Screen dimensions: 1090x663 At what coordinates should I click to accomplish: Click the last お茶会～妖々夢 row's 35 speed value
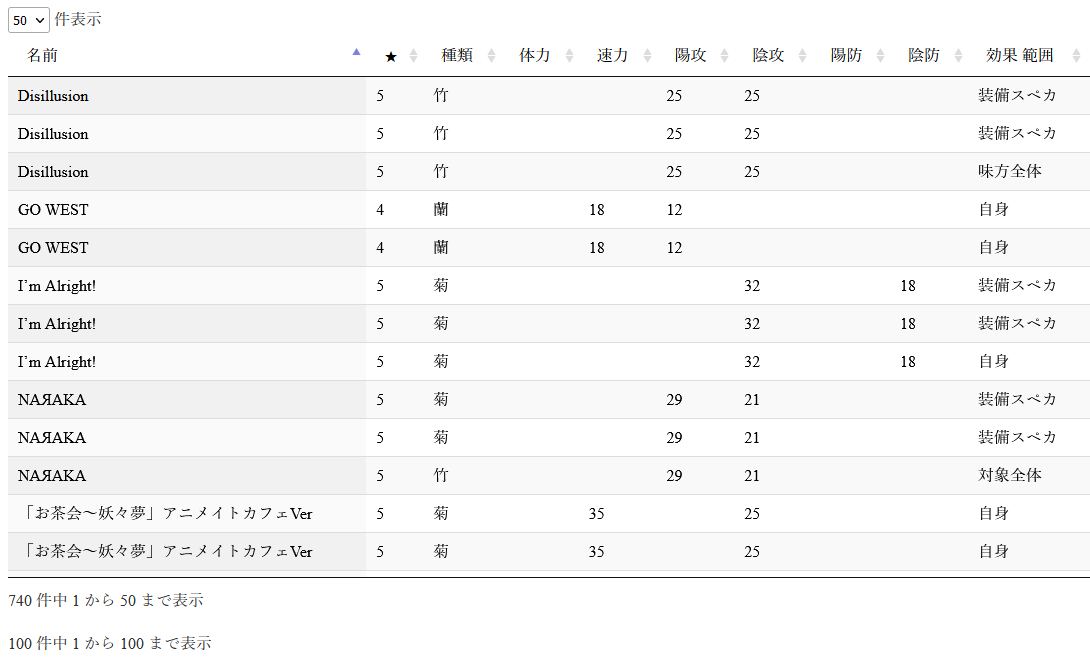point(596,552)
